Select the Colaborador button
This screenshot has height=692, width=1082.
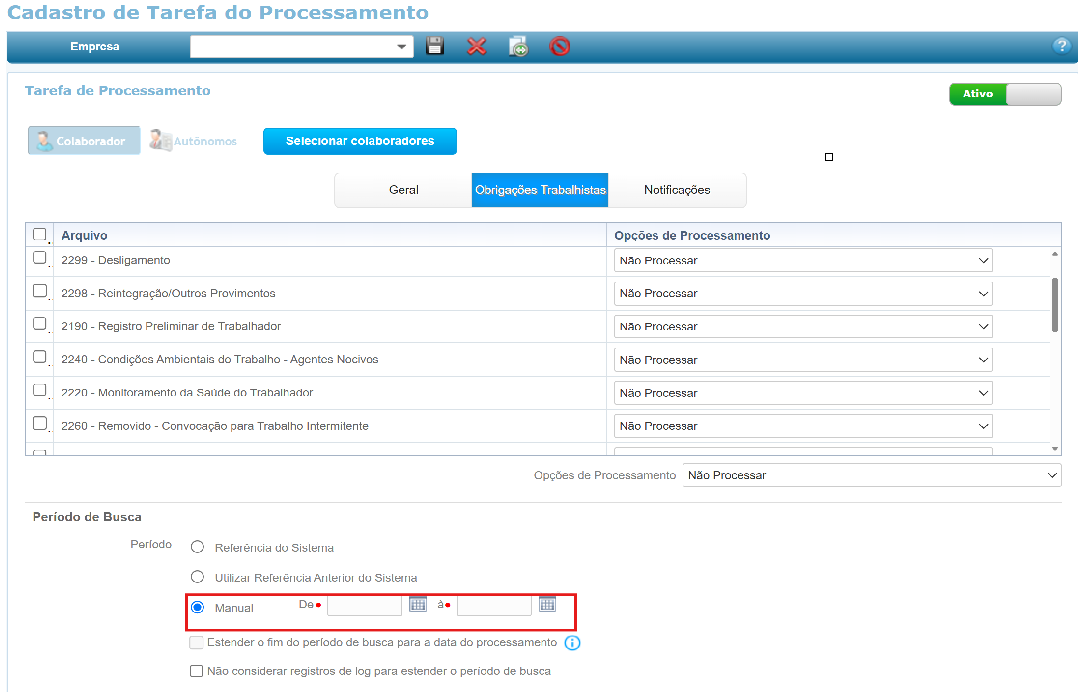tap(84, 141)
